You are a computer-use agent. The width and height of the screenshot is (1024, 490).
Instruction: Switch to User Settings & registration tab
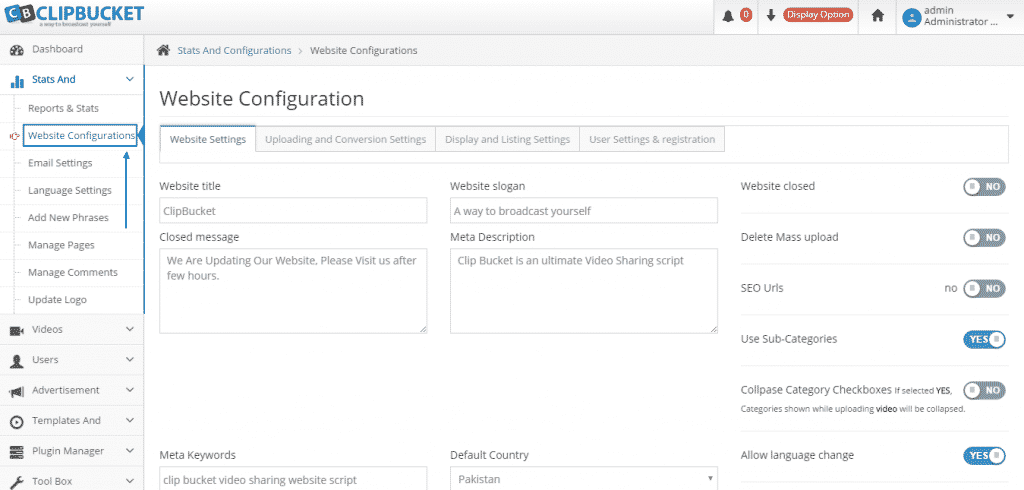(652, 139)
